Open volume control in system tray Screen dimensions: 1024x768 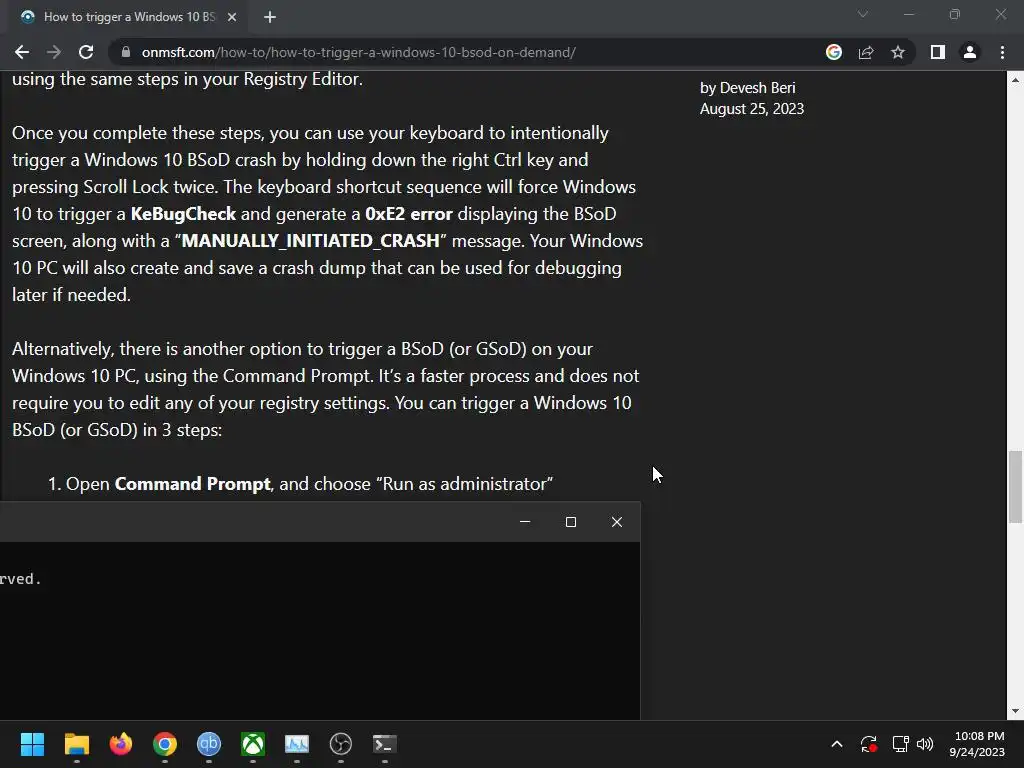(x=925, y=744)
